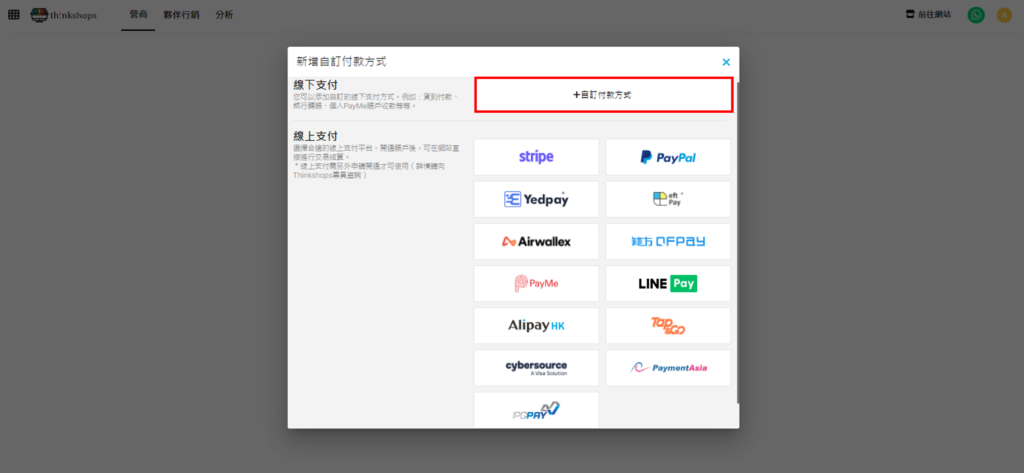Open the apps grid menu icon
1024x473 pixels.
[14, 15]
